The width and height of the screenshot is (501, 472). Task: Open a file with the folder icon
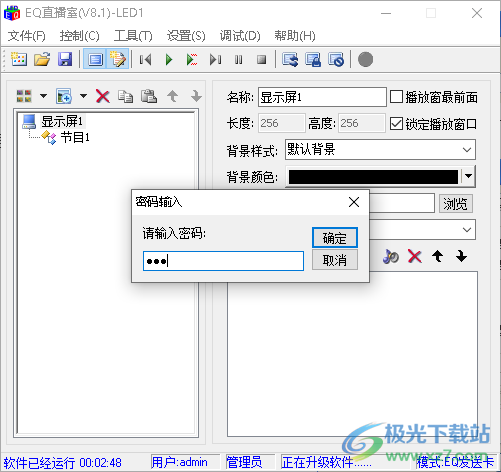(x=42, y=60)
